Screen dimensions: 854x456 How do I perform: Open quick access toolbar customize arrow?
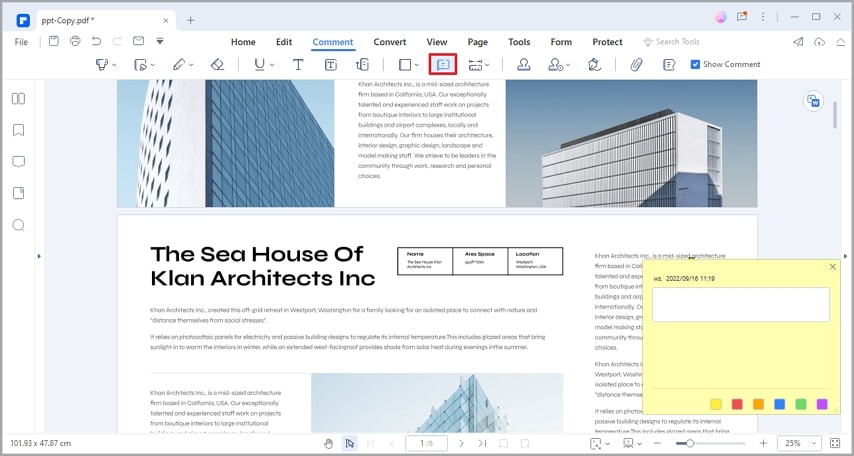(160, 41)
